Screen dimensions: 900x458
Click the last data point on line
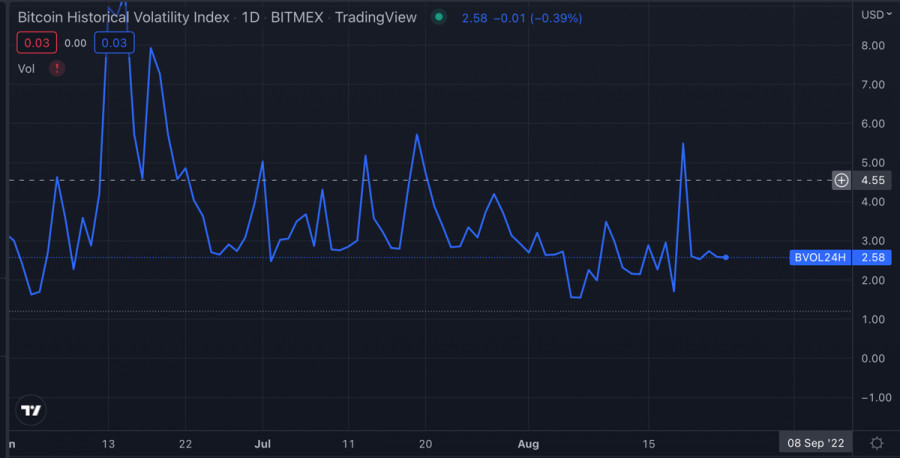(x=725, y=258)
